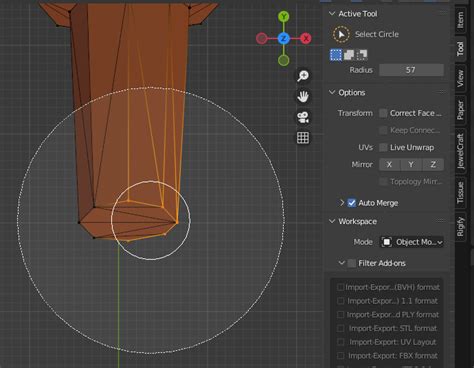
Task: Open the Item sidebar tab
Action: click(460, 20)
